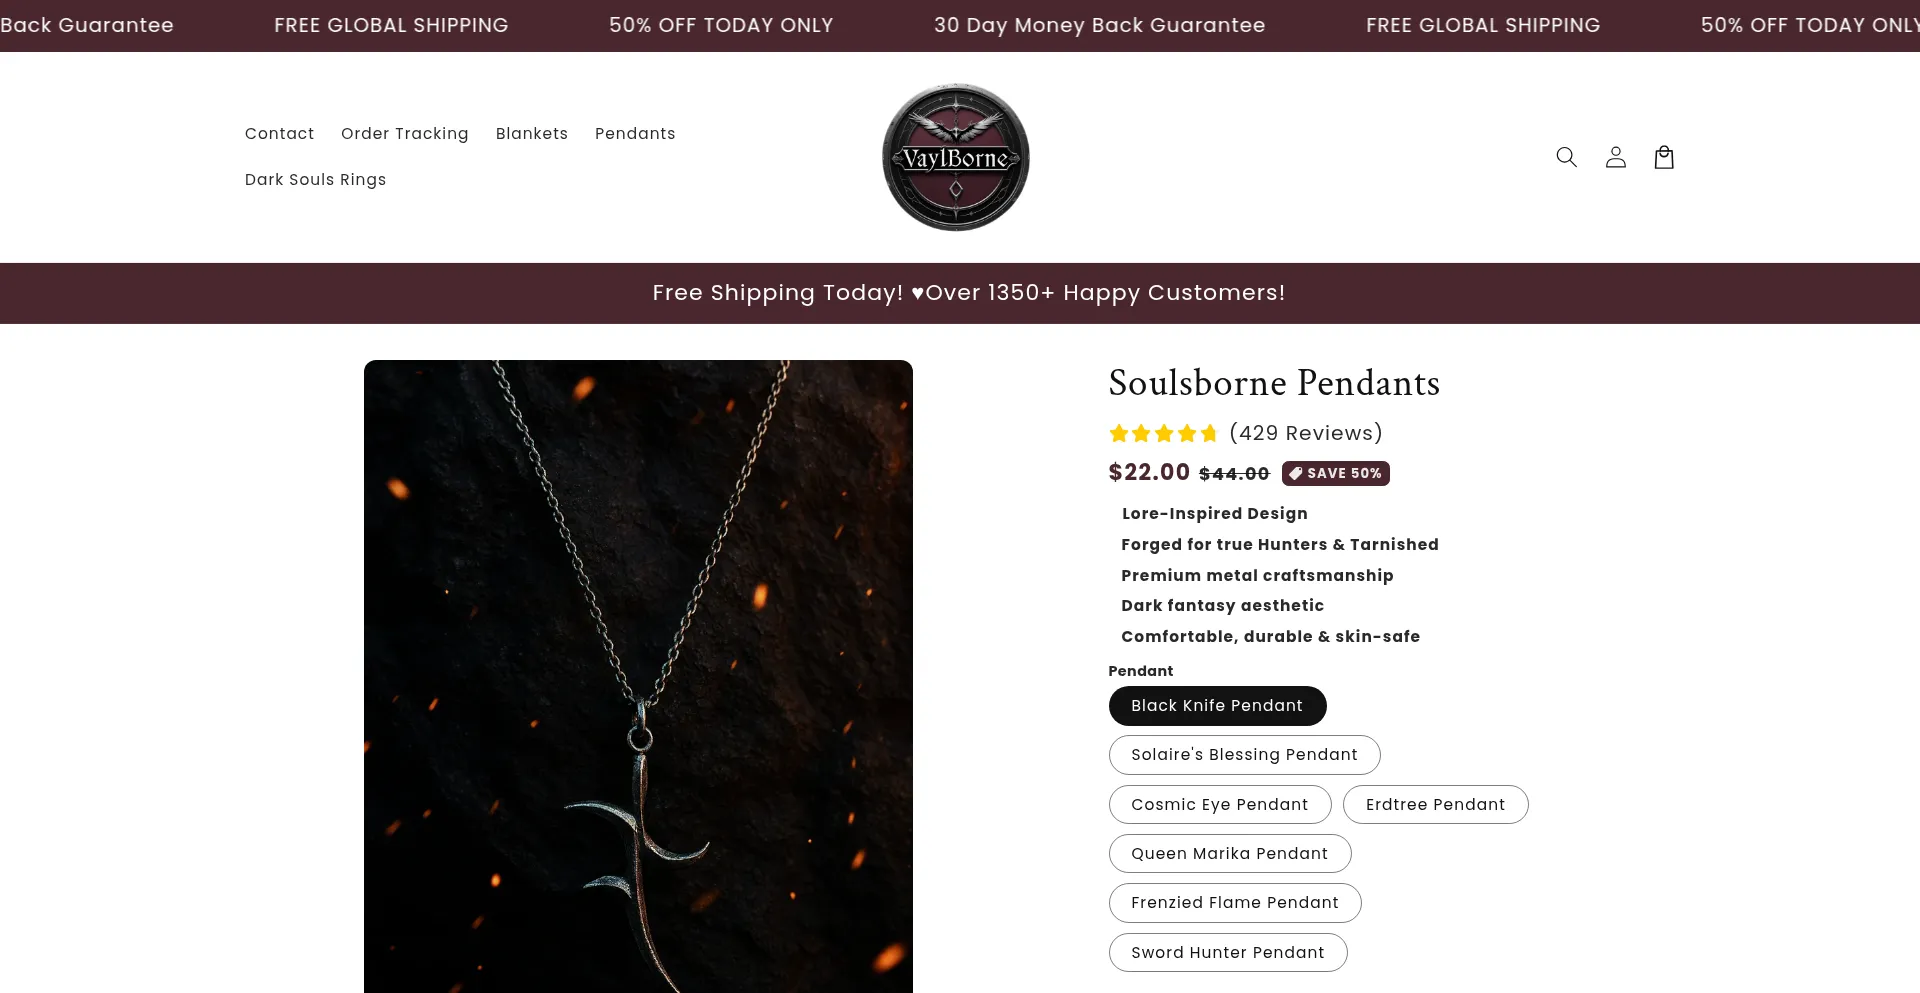Image resolution: width=1920 pixels, height=993 pixels.
Task: Click the SAVE 50% tag badge
Action: coord(1336,473)
